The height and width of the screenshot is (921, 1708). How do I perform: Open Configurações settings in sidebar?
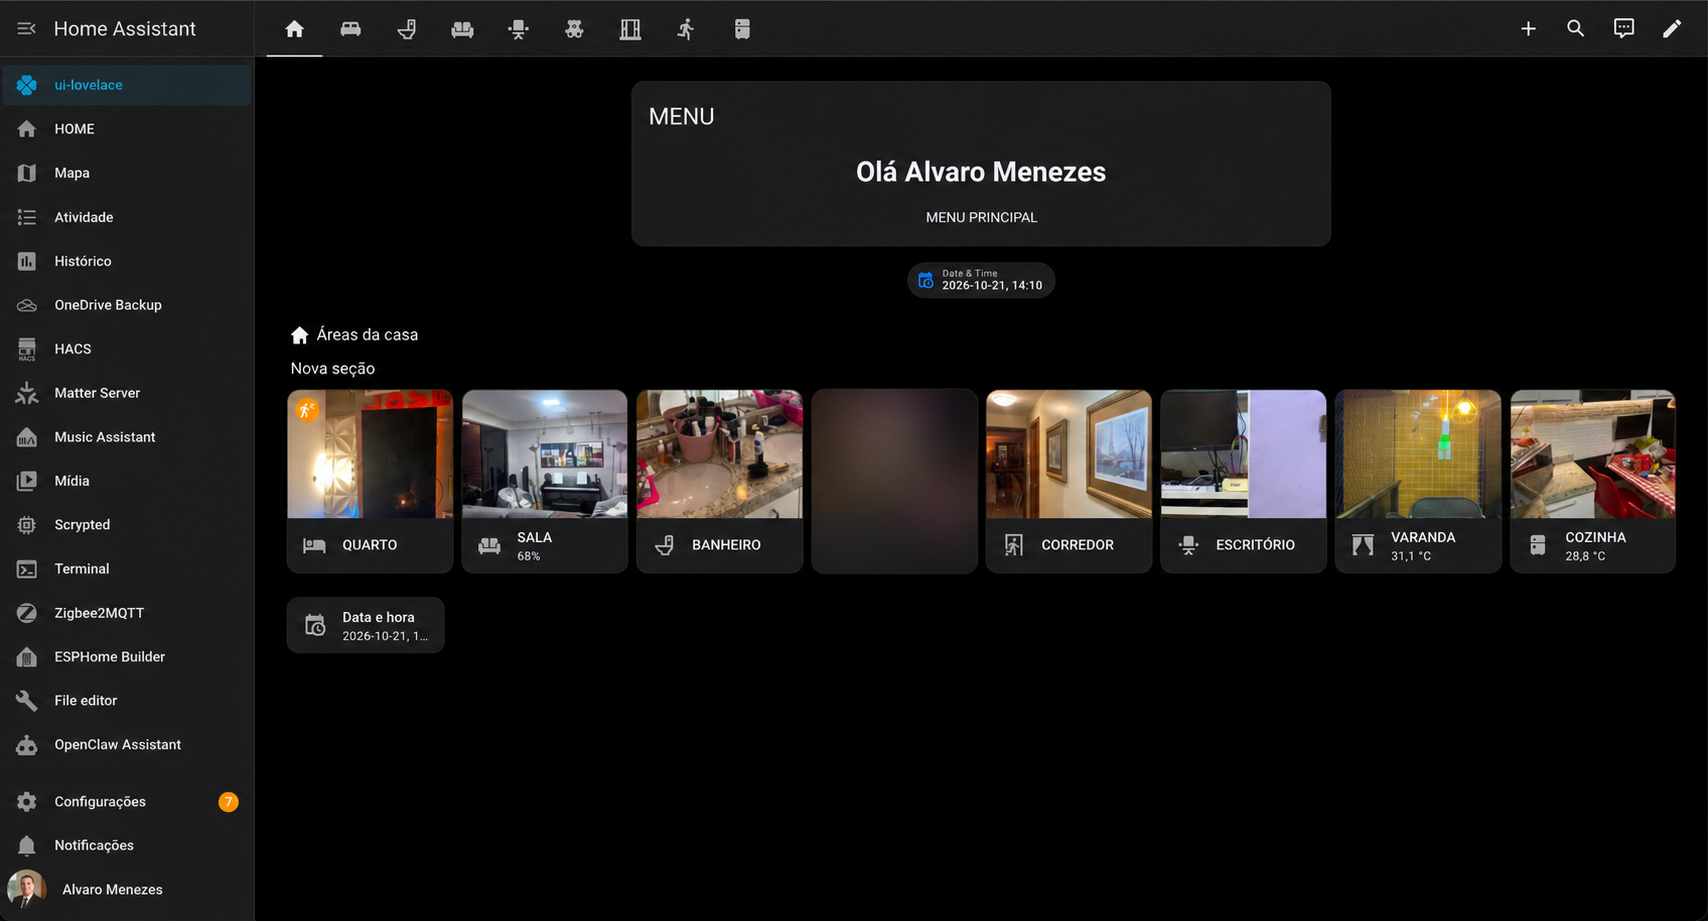click(x=127, y=802)
